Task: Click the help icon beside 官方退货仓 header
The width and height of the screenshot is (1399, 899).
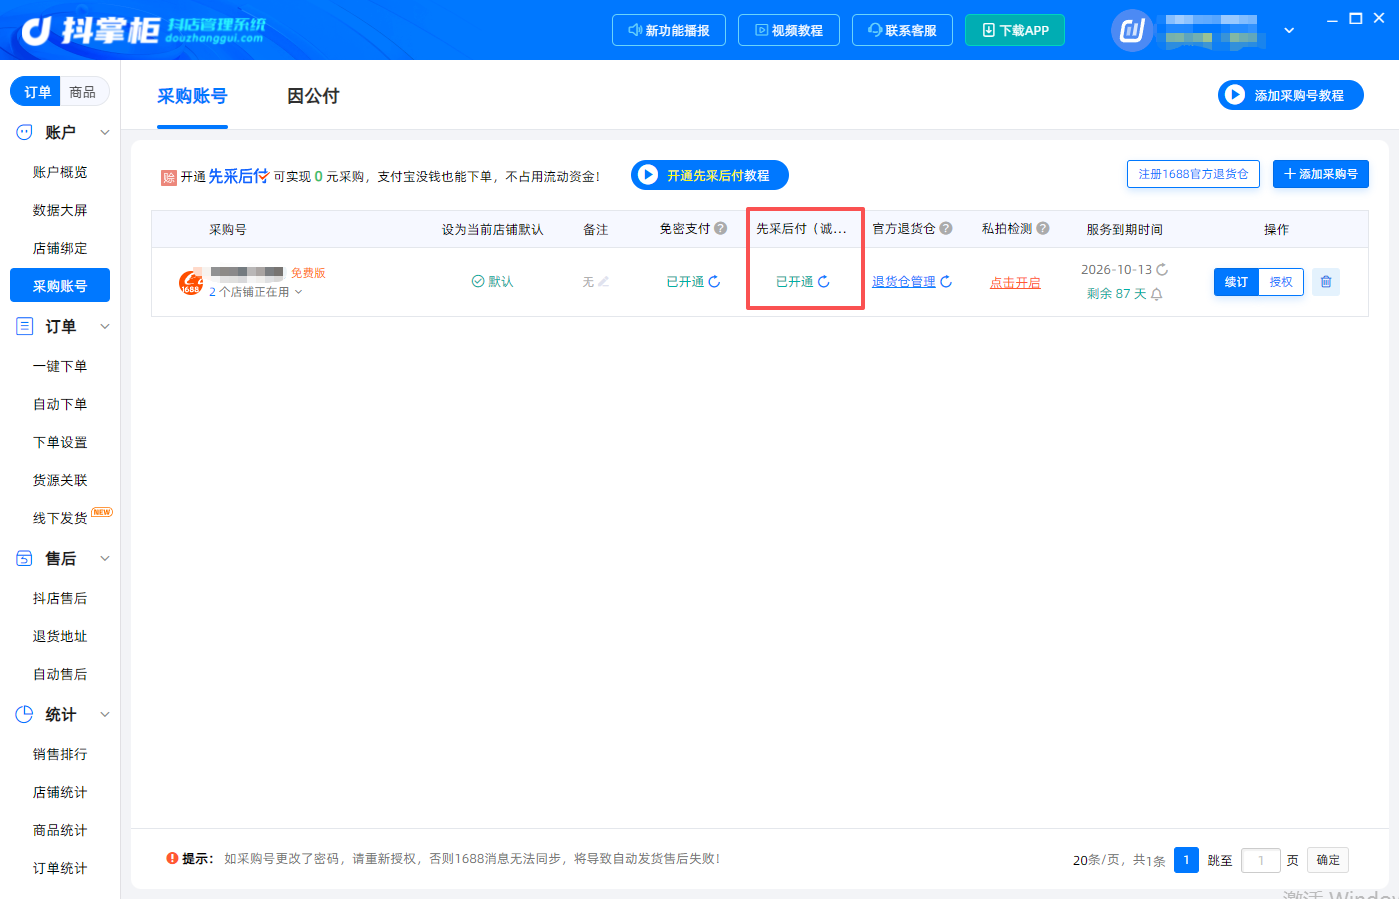Action: [x=946, y=228]
